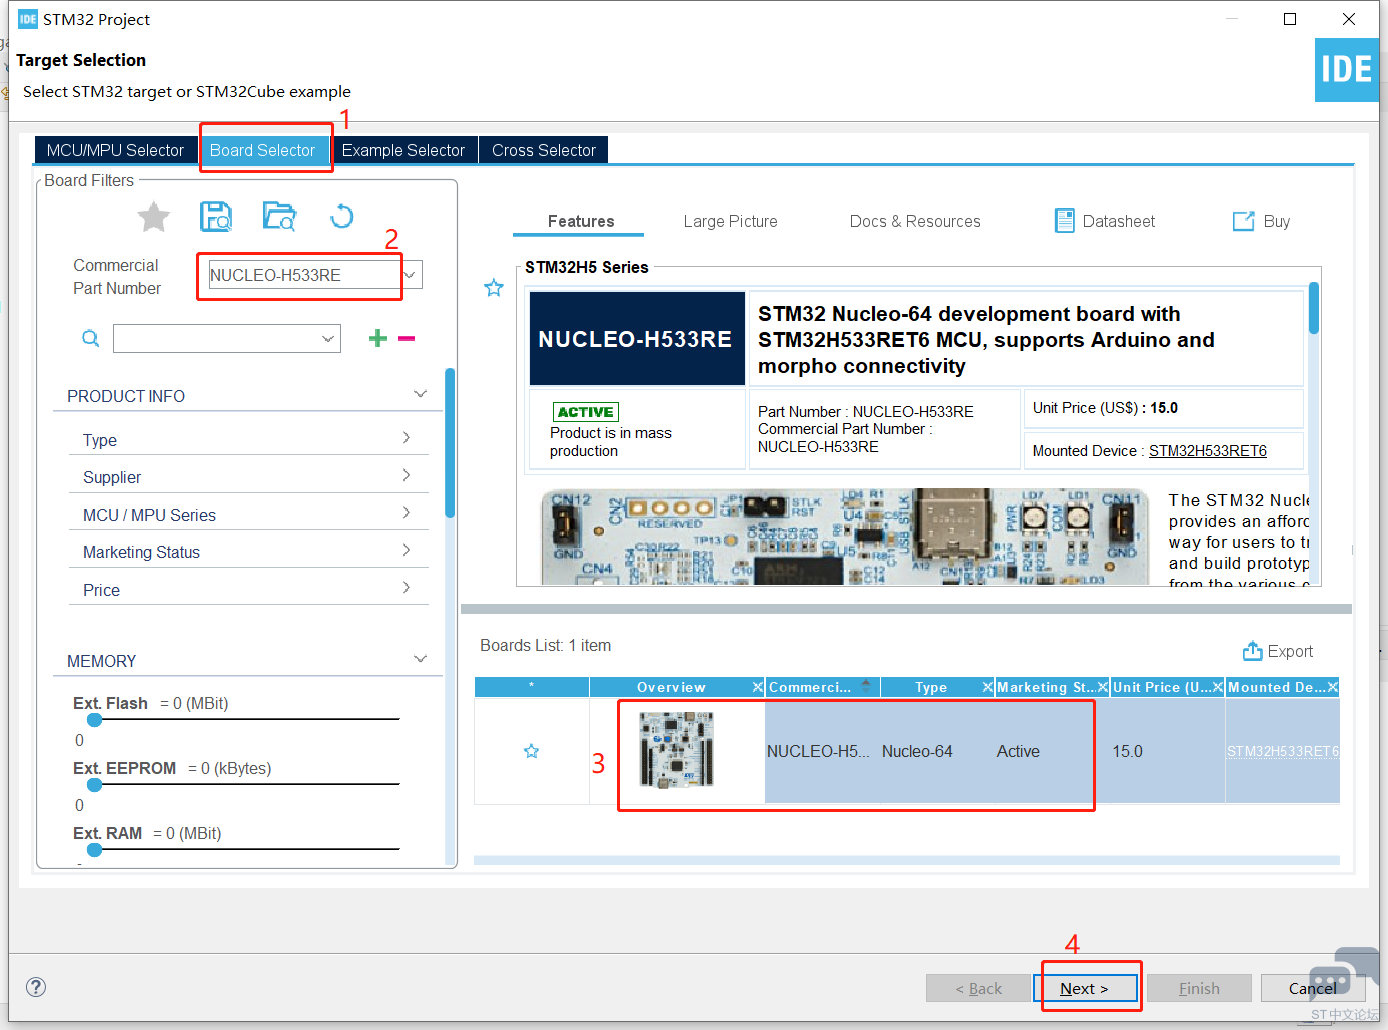Cancel the STM32 Project dialog
The width and height of the screenshot is (1388, 1030).
[x=1313, y=988]
